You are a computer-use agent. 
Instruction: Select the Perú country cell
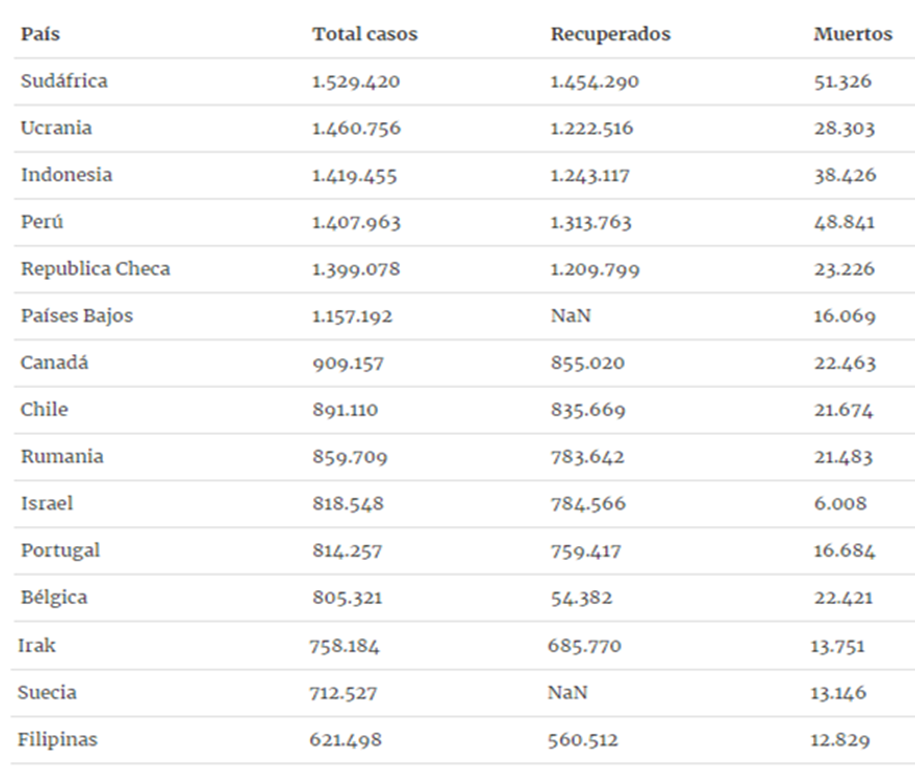[42, 222]
